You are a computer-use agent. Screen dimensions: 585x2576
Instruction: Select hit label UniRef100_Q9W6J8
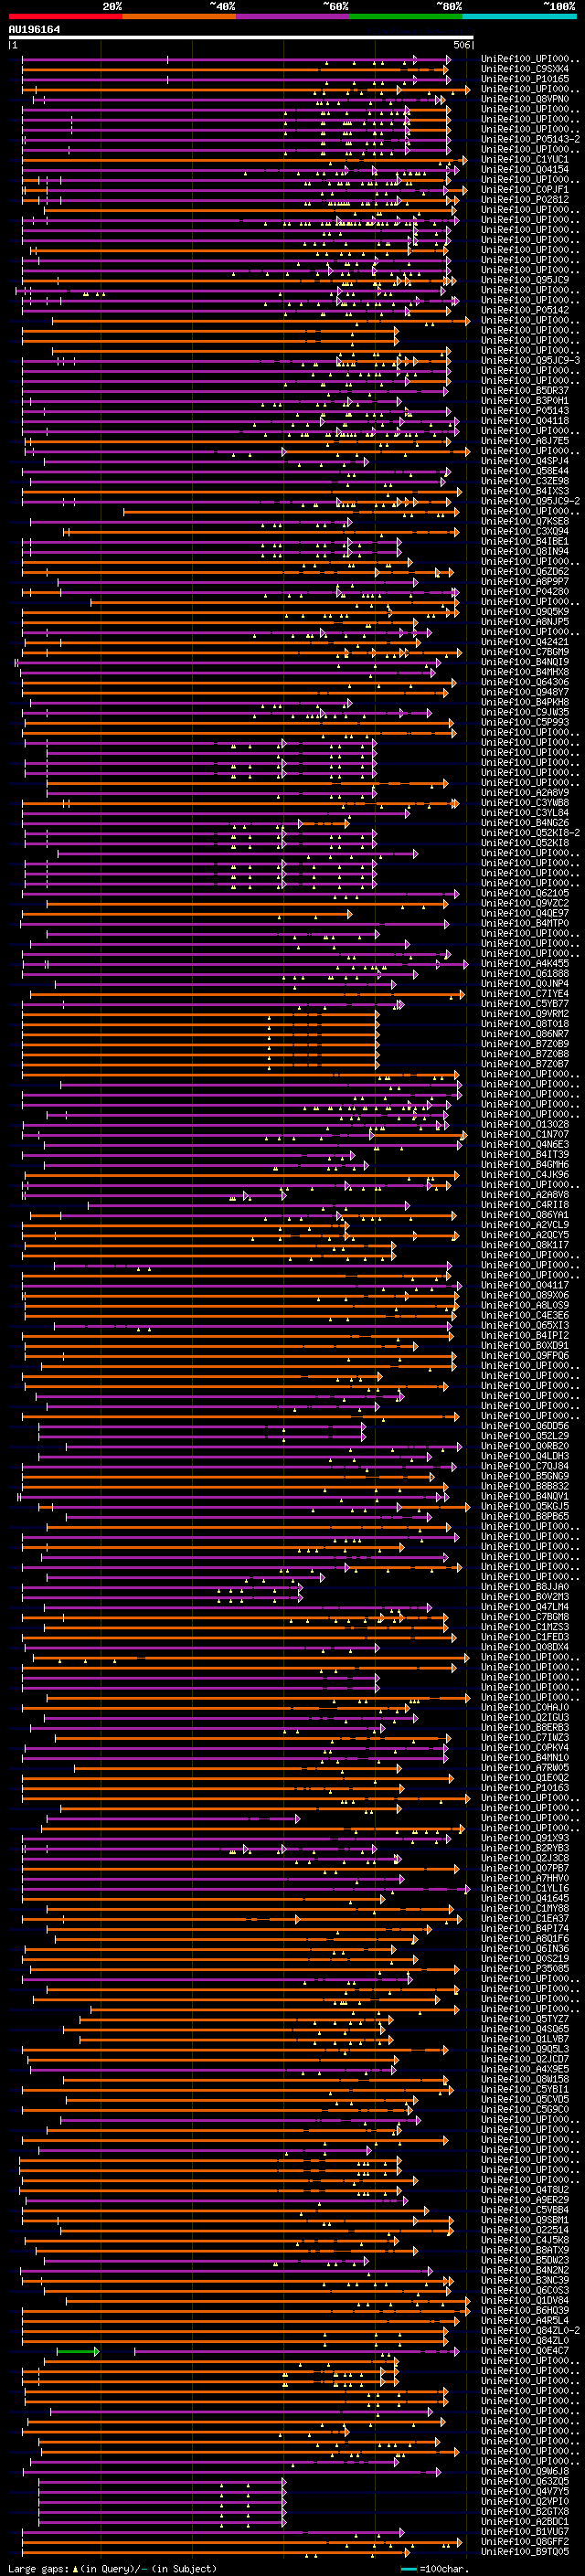(x=525, y=2471)
